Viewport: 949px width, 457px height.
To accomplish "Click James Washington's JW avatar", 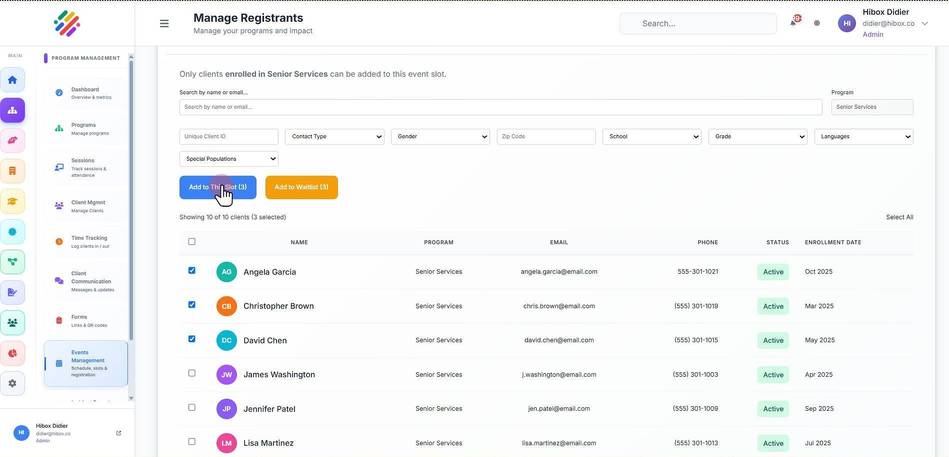I will 226,375.
